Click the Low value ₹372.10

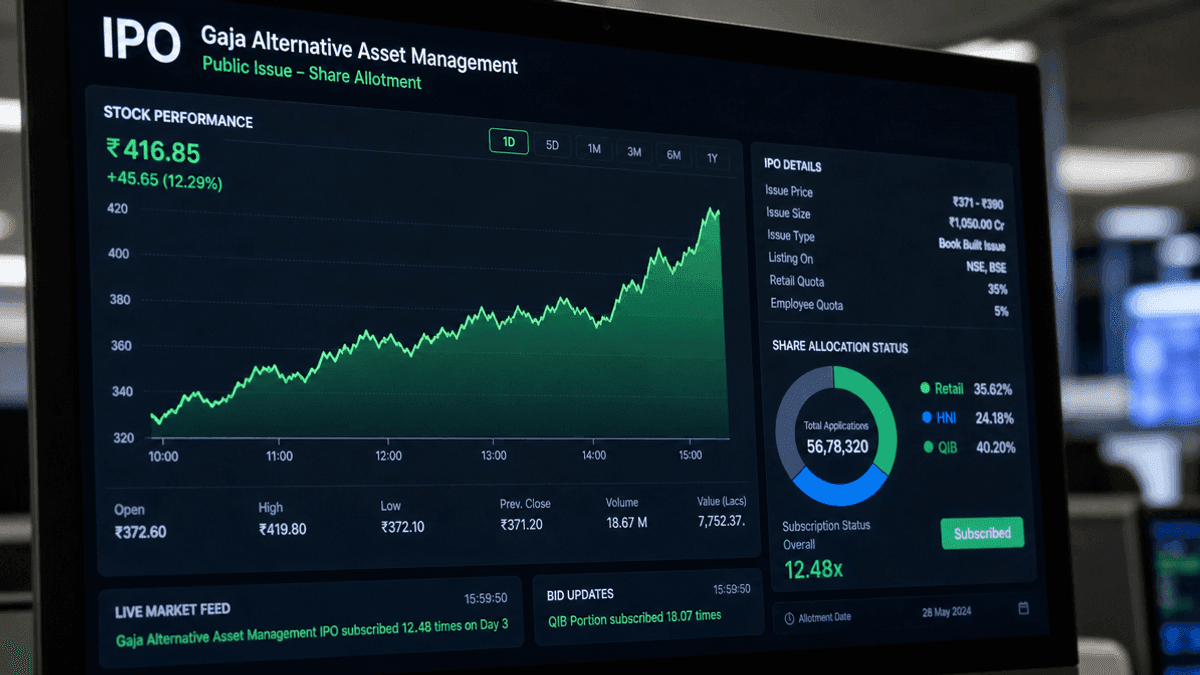click(402, 526)
